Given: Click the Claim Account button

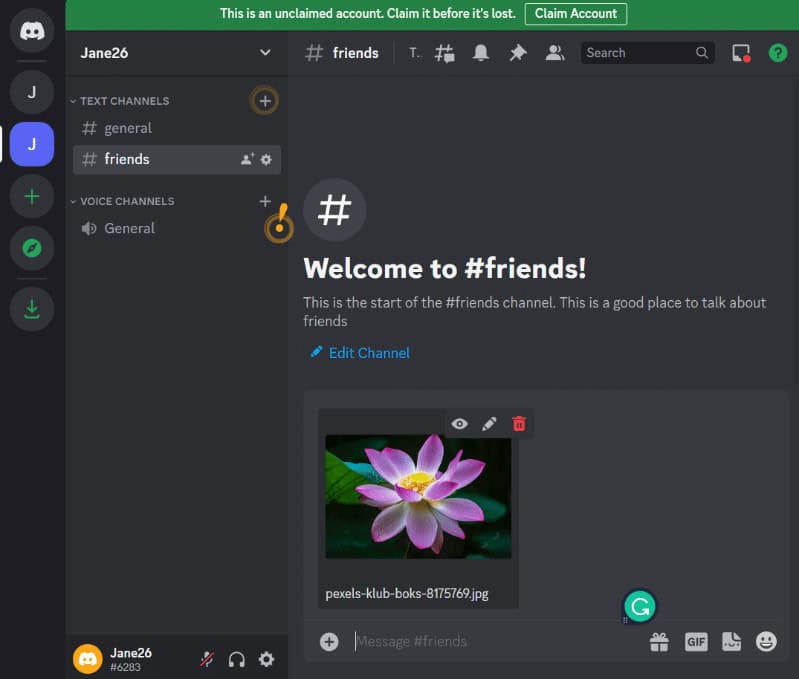Looking at the screenshot, I should [575, 14].
